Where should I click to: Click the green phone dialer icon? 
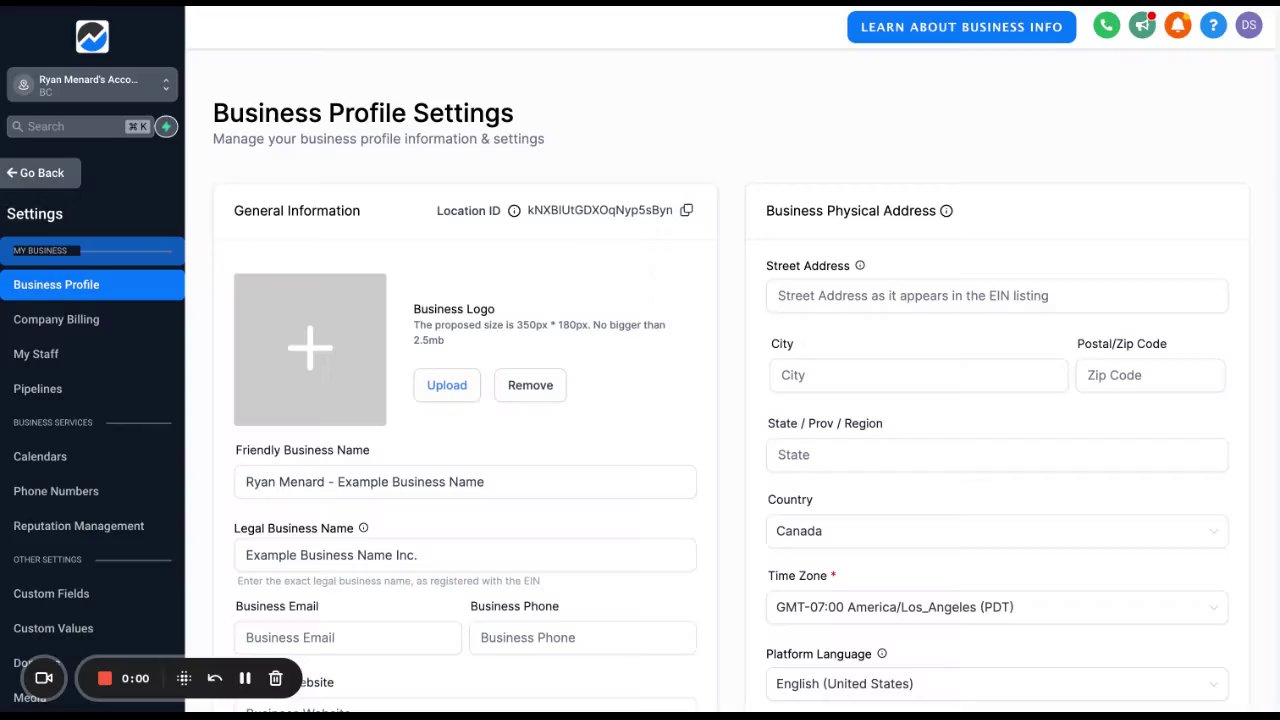(1106, 26)
